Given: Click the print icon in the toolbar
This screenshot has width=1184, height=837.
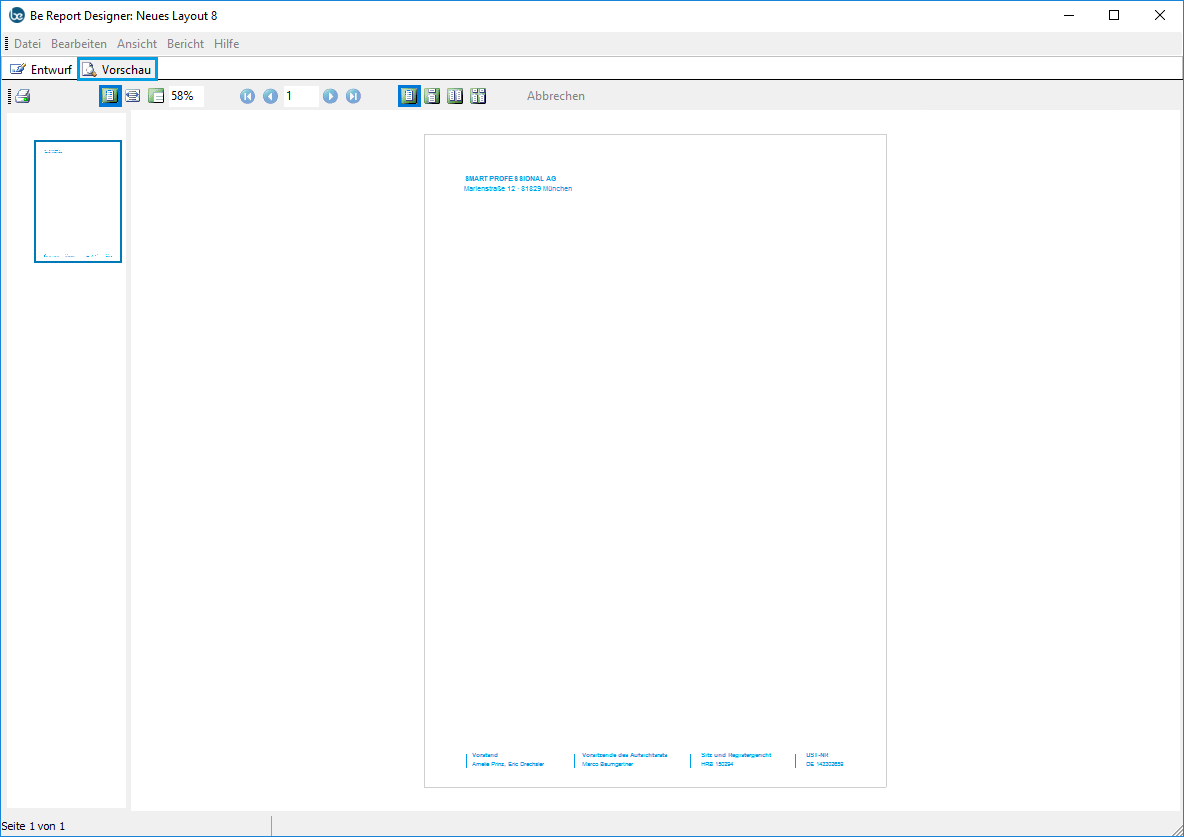Looking at the screenshot, I should 23,96.
